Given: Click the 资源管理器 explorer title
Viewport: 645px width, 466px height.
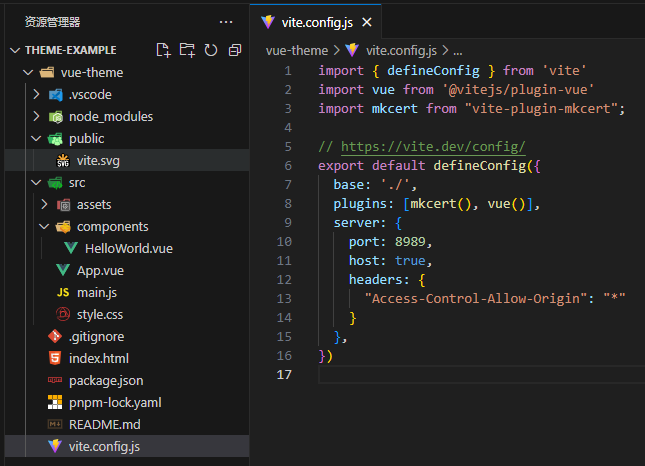Looking at the screenshot, I should coord(52,22).
